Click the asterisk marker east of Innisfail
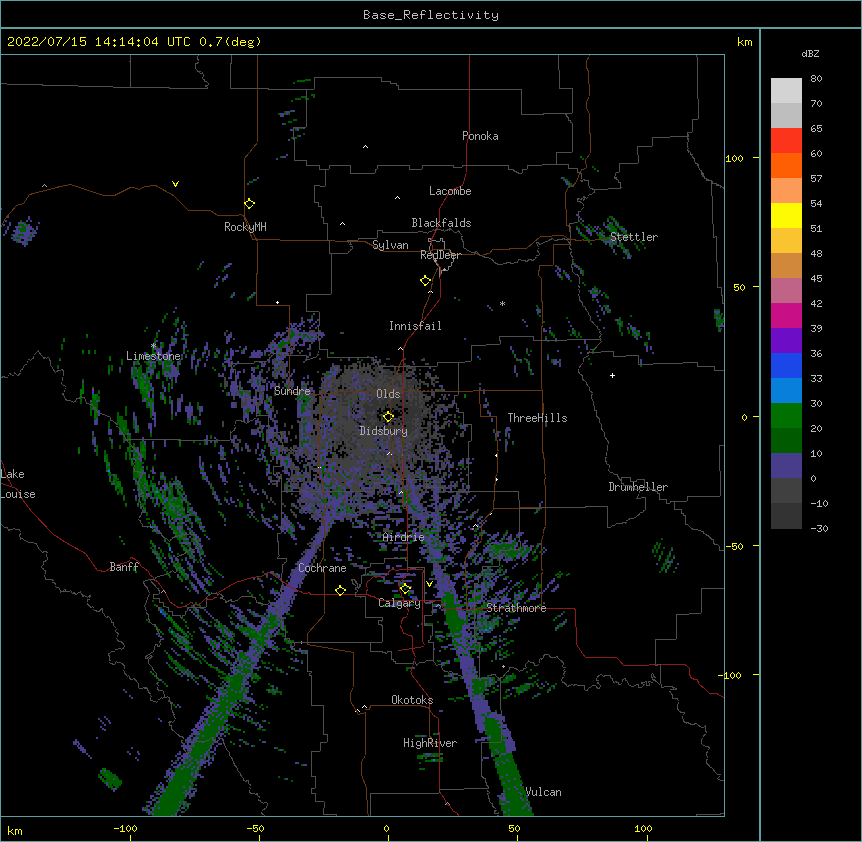Viewport: 862px width, 842px height. click(502, 303)
